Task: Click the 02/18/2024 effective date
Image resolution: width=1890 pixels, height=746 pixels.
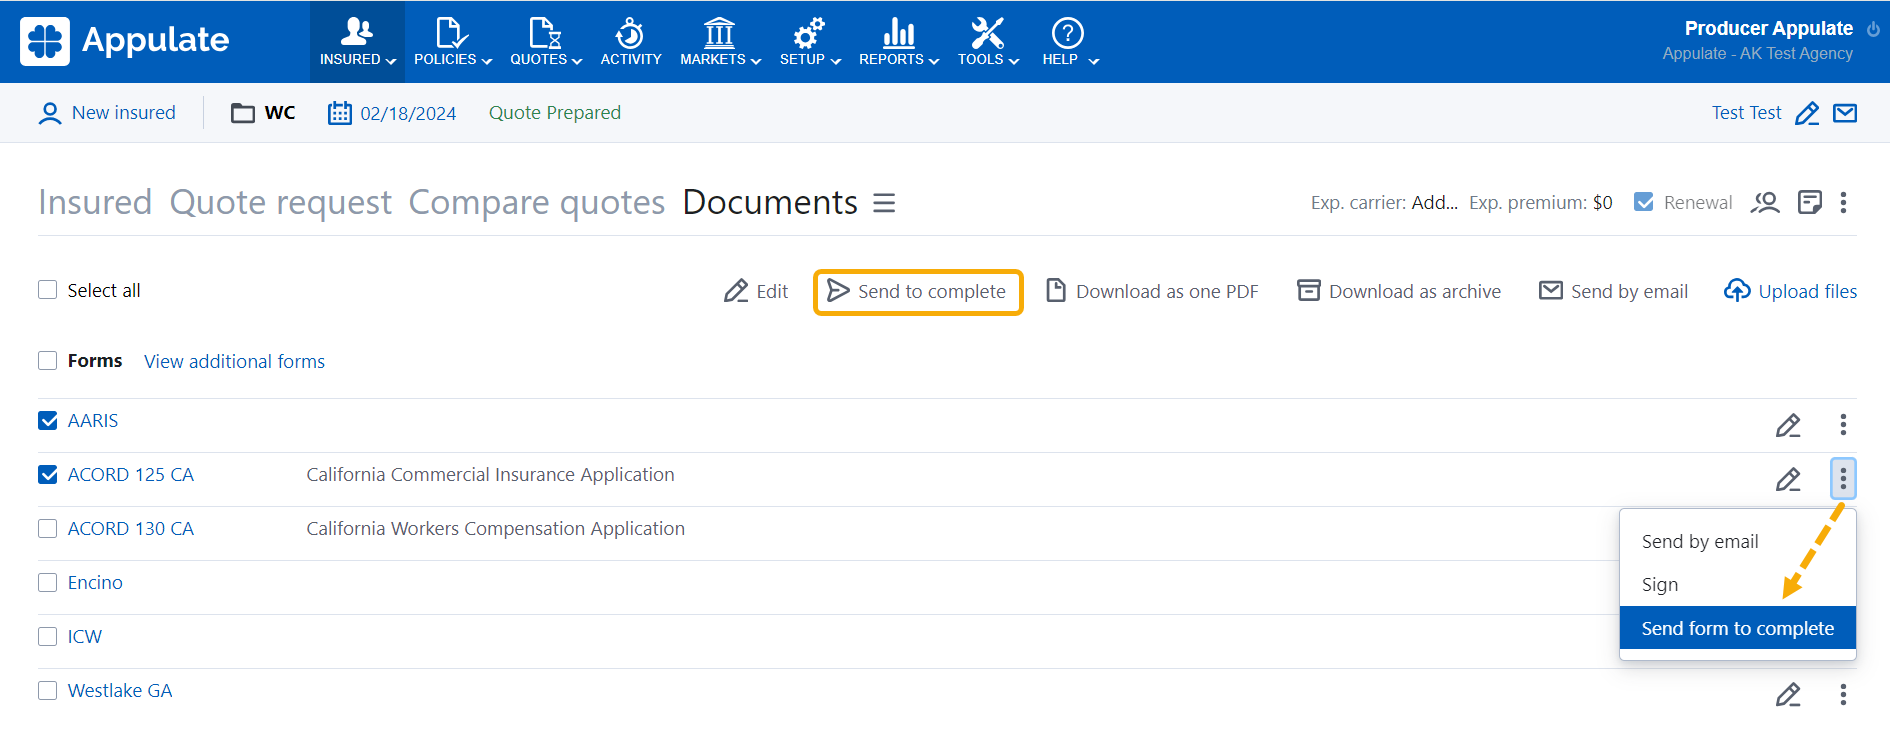Action: coord(407,114)
